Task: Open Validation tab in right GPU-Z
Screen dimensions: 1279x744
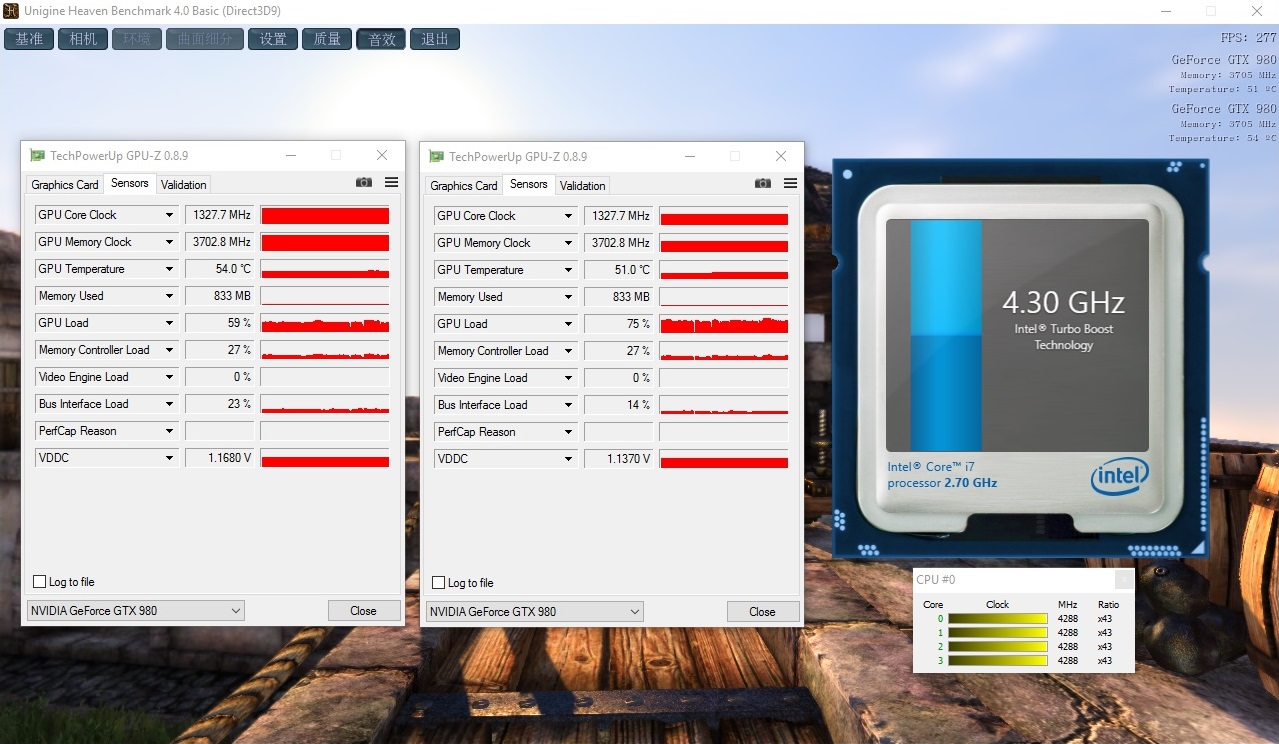Action: click(x=583, y=186)
